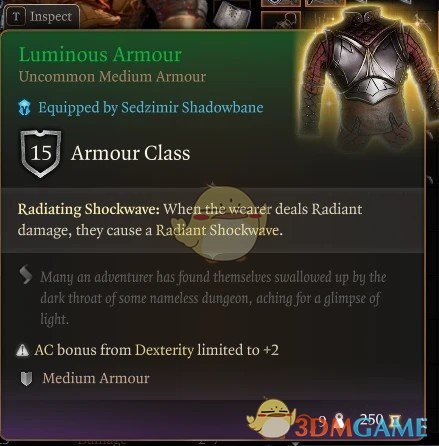
Task: Select the Luminous Armour title
Action: 100,54
